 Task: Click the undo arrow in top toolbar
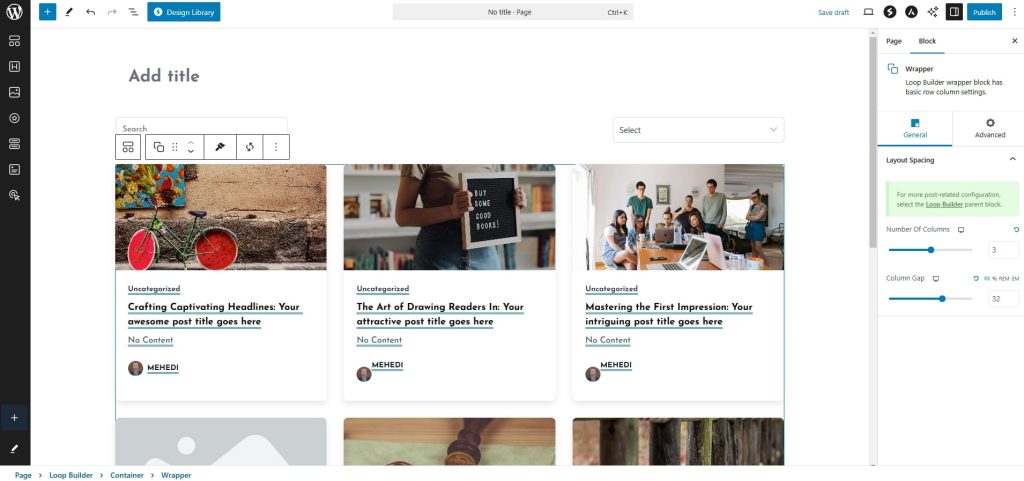pyautogui.click(x=90, y=12)
